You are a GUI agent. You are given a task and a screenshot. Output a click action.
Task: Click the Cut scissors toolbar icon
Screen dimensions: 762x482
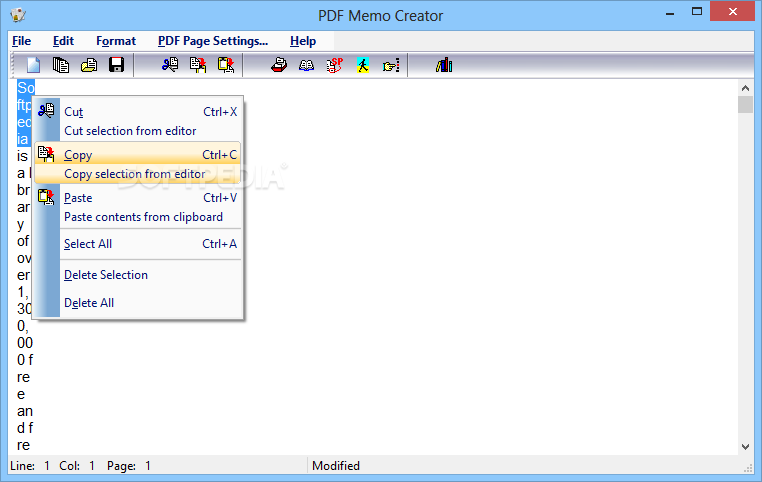[170, 65]
